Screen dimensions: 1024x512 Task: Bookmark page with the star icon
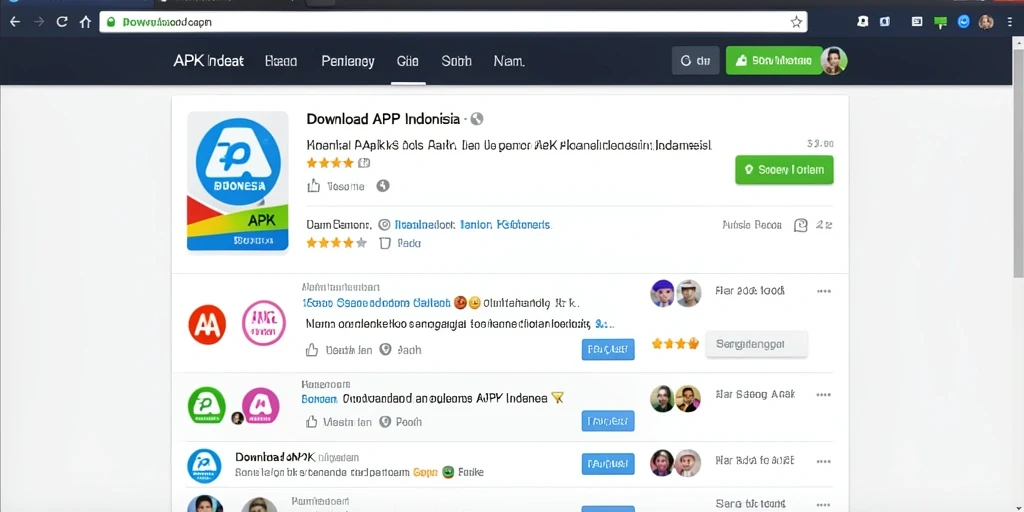point(795,22)
